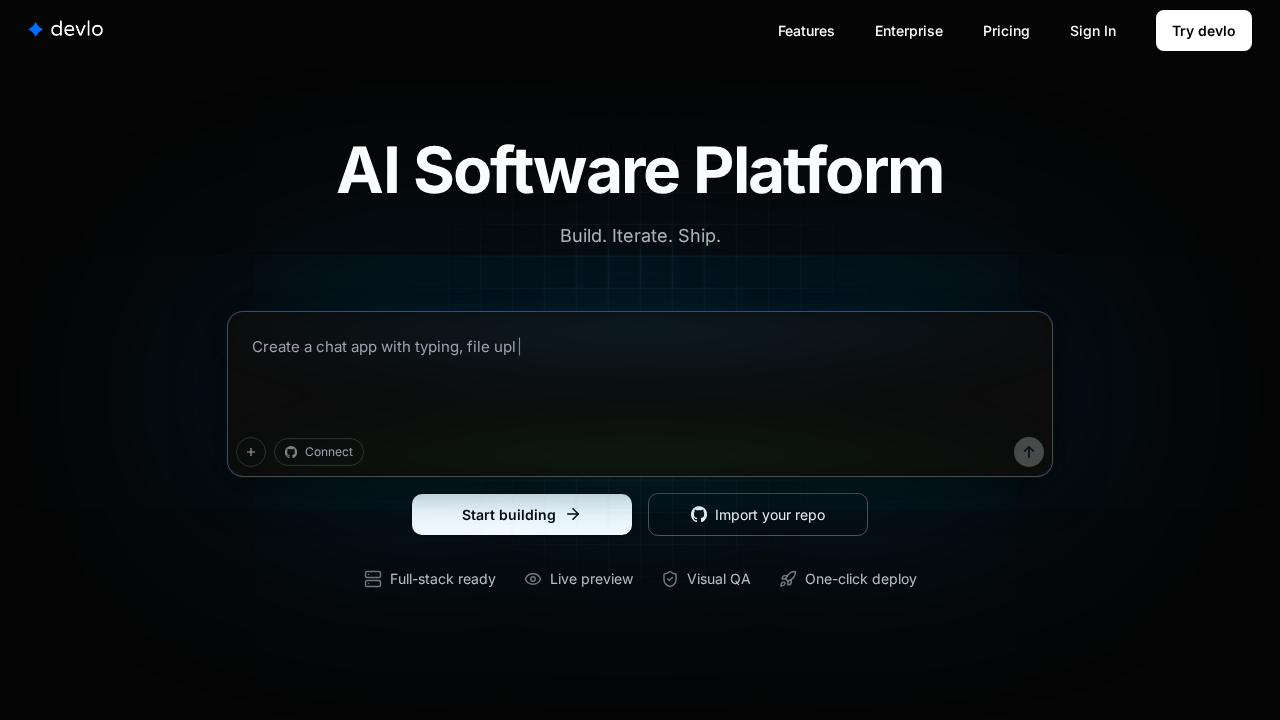
Task: Submit the prompt with the arrow icon
Action: pyautogui.click(x=1029, y=452)
